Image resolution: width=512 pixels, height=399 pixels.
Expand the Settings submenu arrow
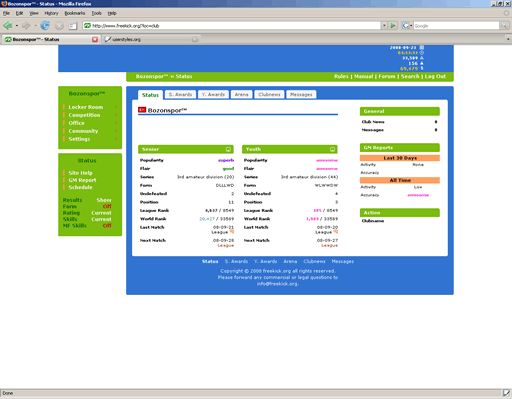[116, 139]
